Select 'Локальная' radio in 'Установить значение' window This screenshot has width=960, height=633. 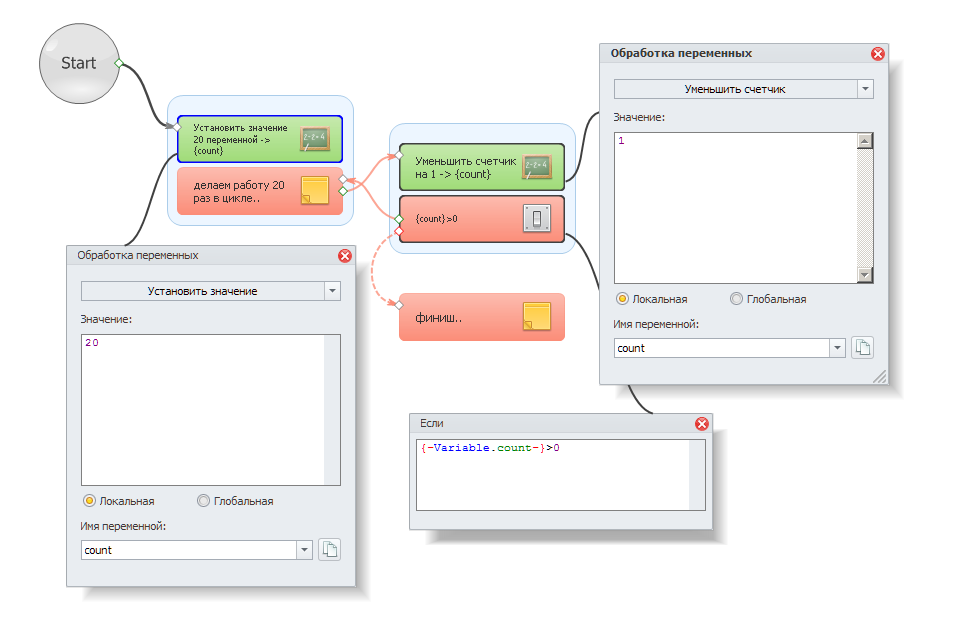click(x=89, y=501)
